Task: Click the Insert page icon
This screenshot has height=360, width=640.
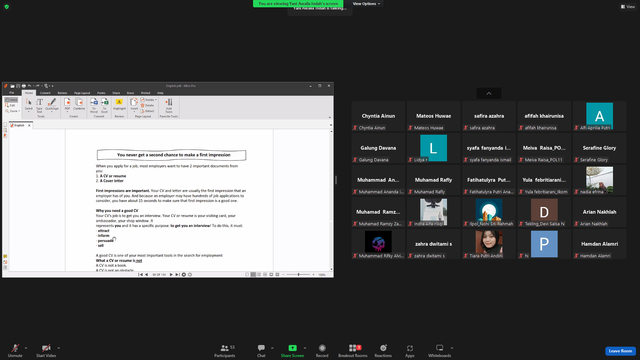Action: pyautogui.click(x=134, y=104)
